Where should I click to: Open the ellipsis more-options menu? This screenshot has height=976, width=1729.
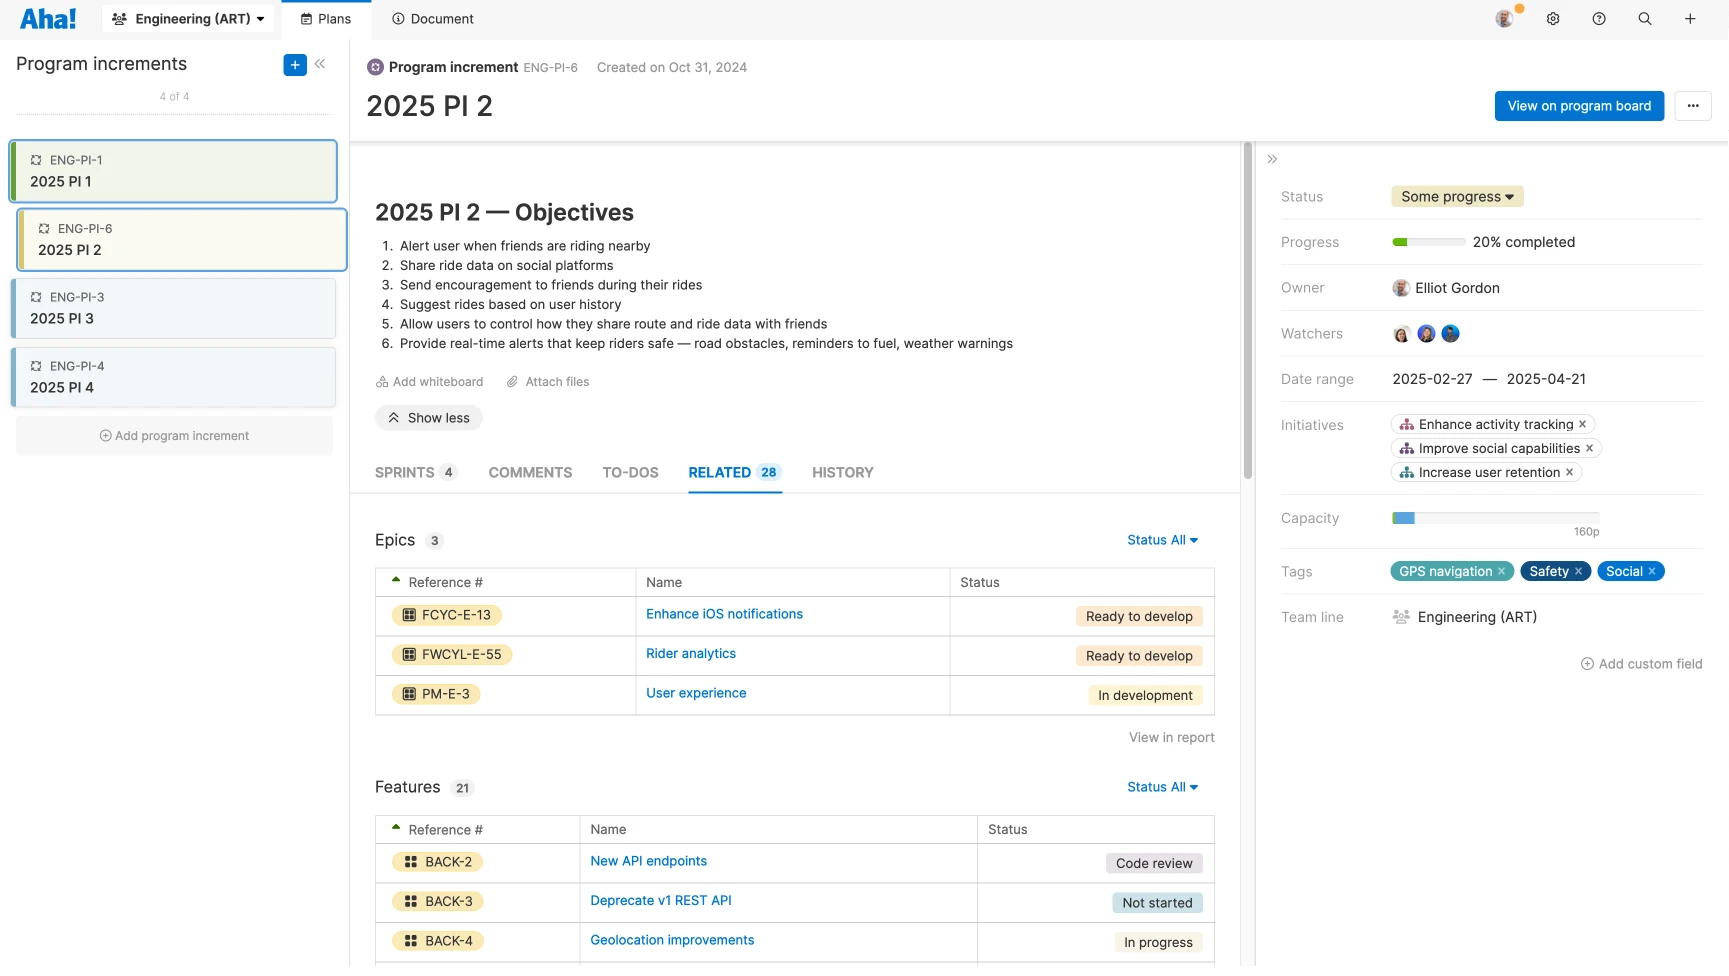(1692, 106)
